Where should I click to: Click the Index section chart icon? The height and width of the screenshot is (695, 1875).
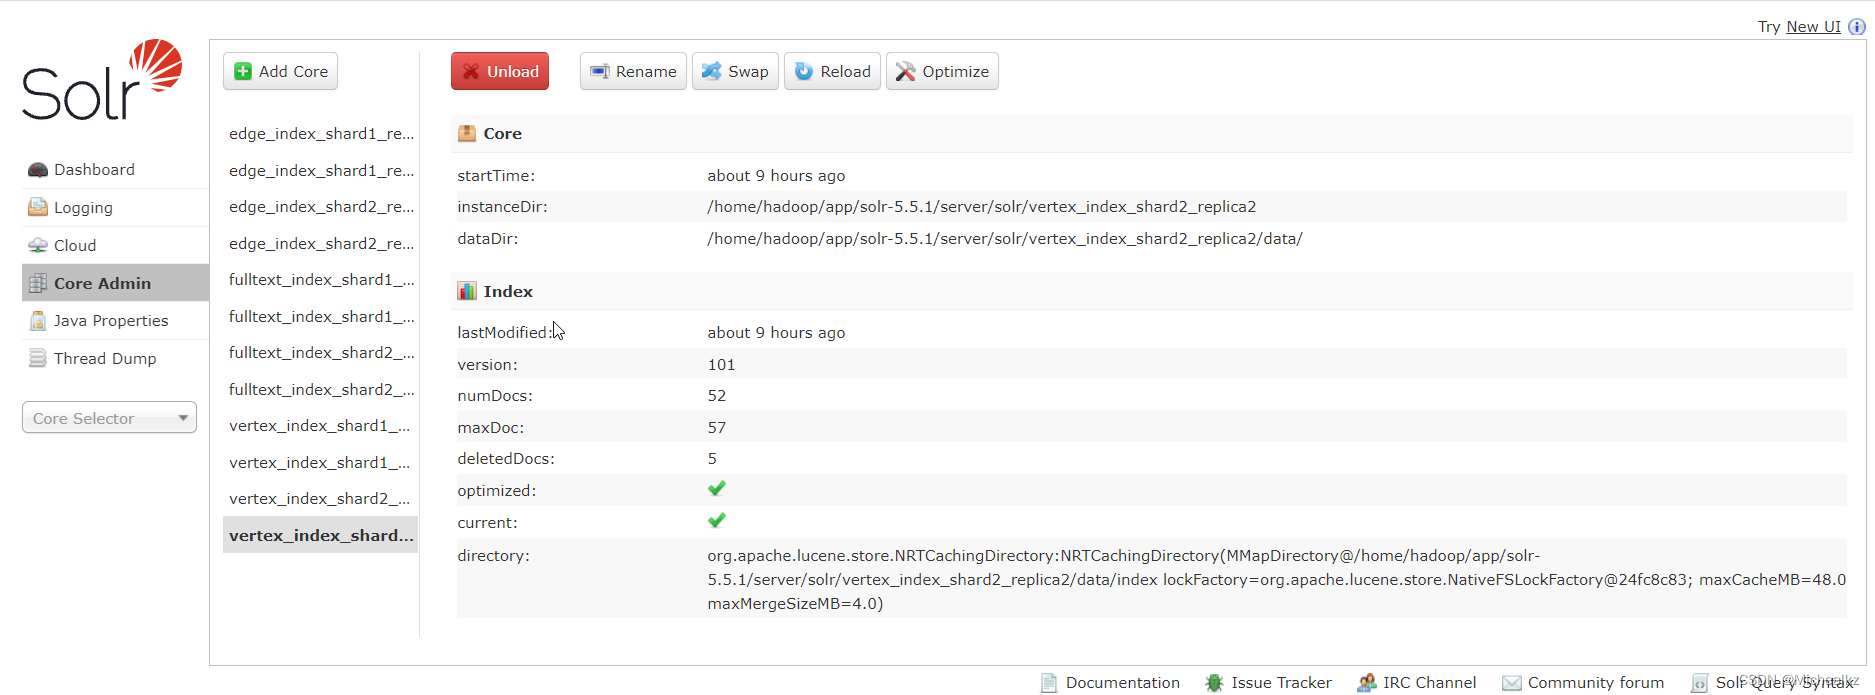click(x=467, y=291)
